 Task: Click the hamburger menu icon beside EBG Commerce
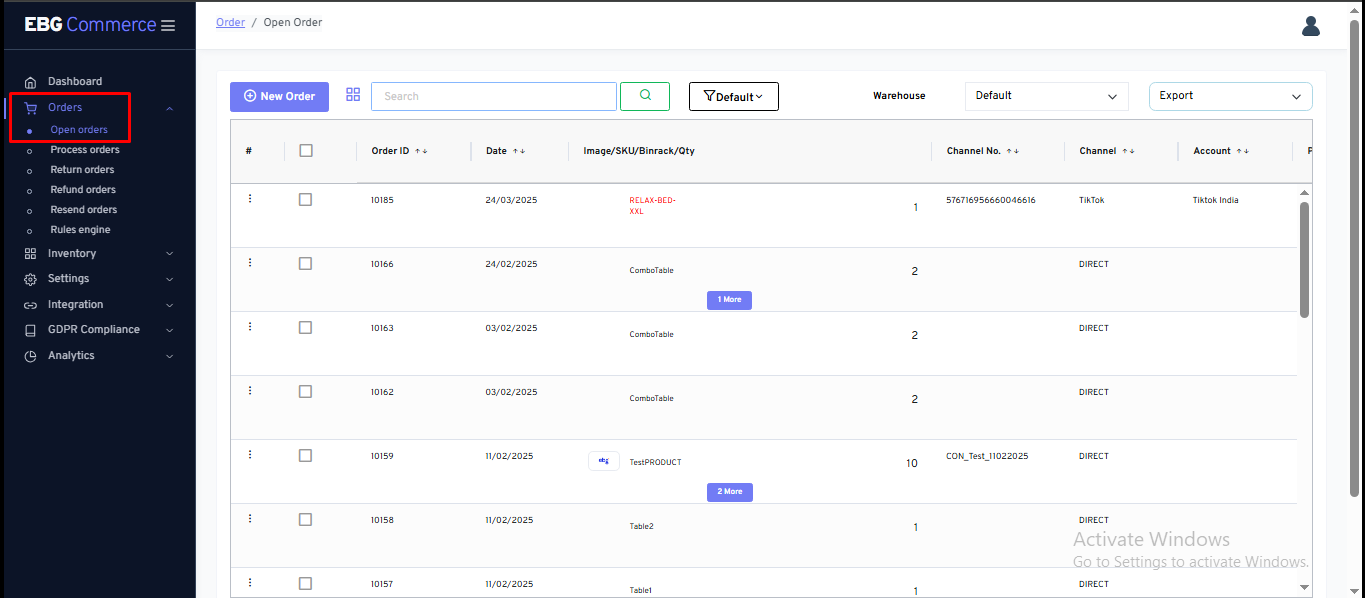[168, 25]
